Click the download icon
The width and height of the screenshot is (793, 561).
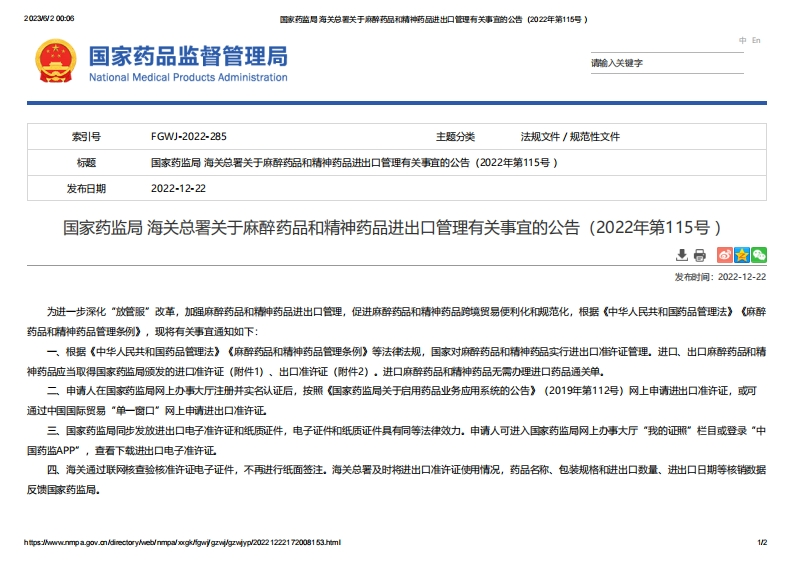tap(682, 255)
